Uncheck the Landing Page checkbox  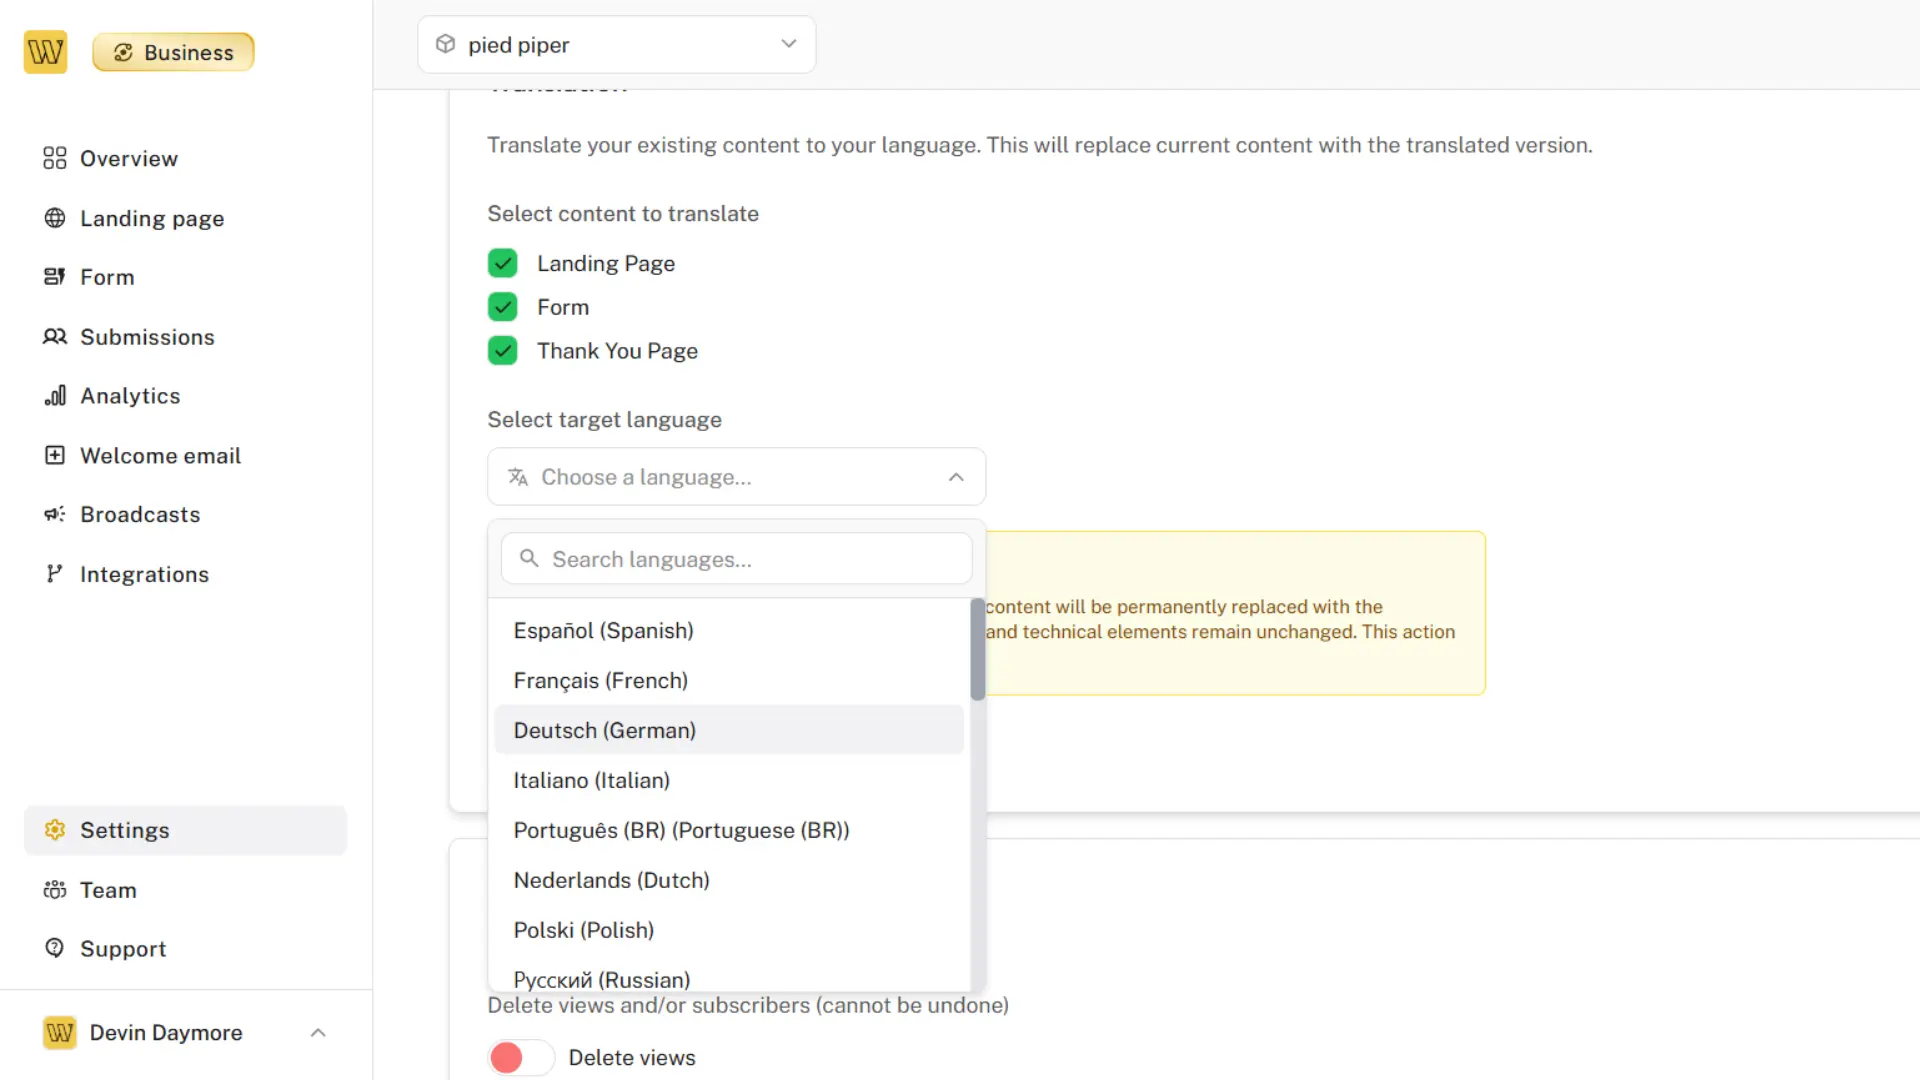(x=502, y=263)
